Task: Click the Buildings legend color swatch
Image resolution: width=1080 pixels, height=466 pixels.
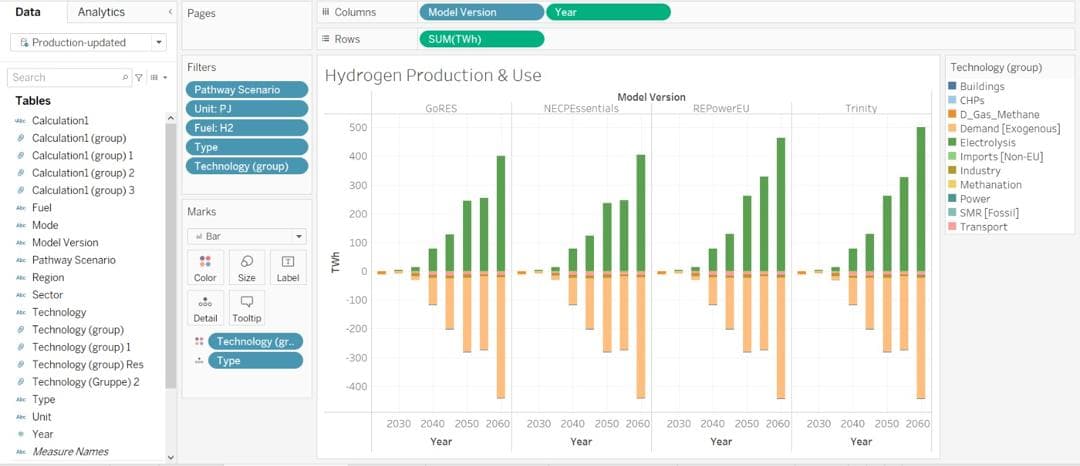Action: (x=952, y=86)
